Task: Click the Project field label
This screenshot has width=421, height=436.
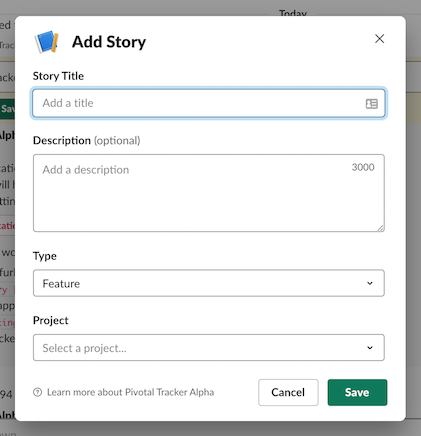Action: coord(51,320)
